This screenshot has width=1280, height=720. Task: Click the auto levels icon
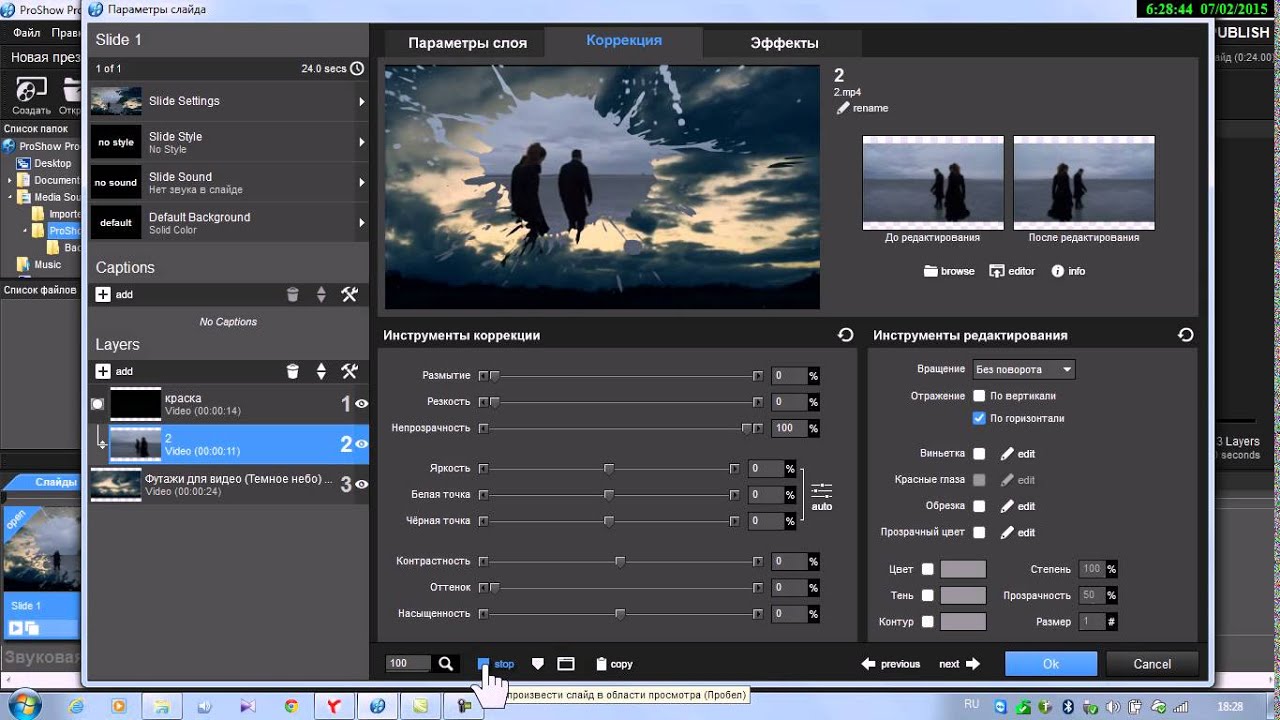[821, 496]
